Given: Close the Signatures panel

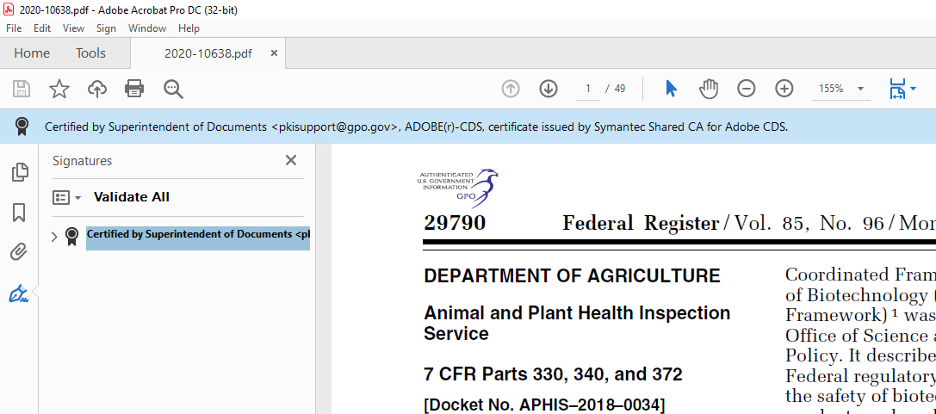Looking at the screenshot, I should [x=291, y=160].
